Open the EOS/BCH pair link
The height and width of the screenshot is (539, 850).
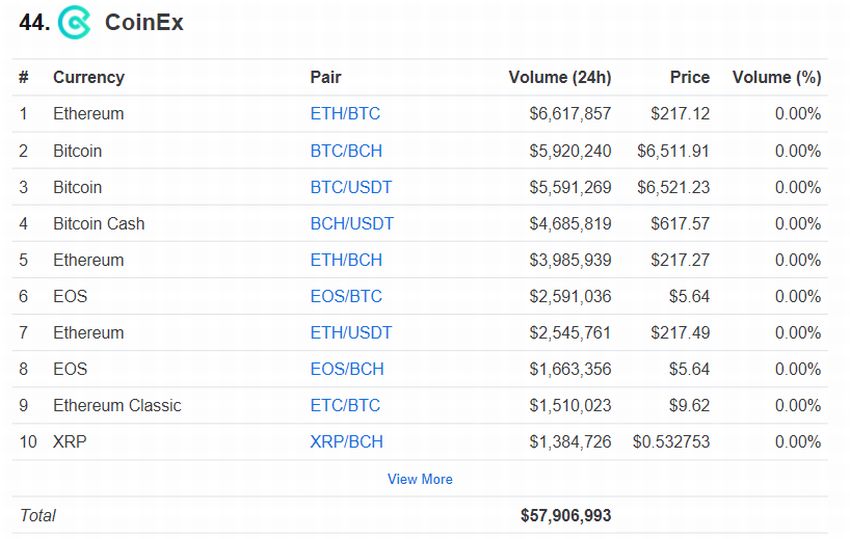click(347, 369)
